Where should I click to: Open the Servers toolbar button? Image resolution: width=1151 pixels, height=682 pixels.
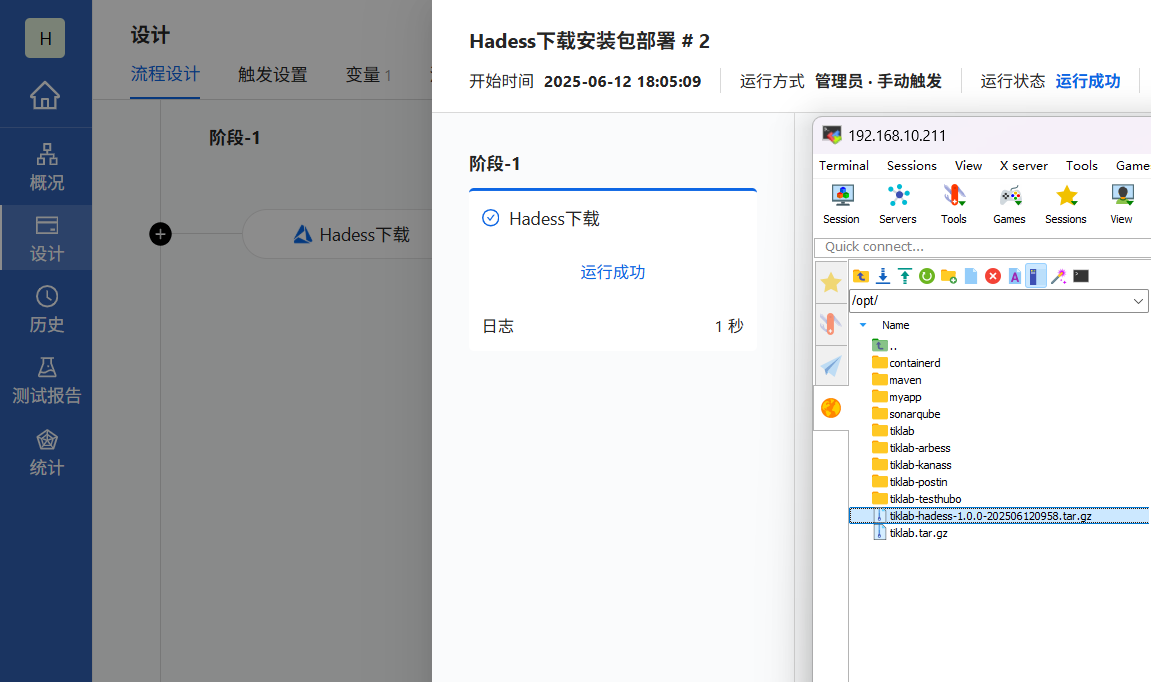(x=898, y=204)
